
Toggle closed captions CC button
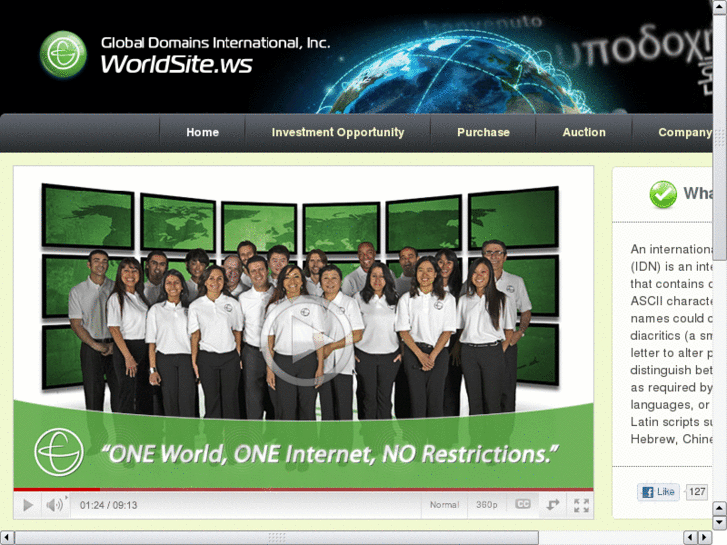[523, 504]
